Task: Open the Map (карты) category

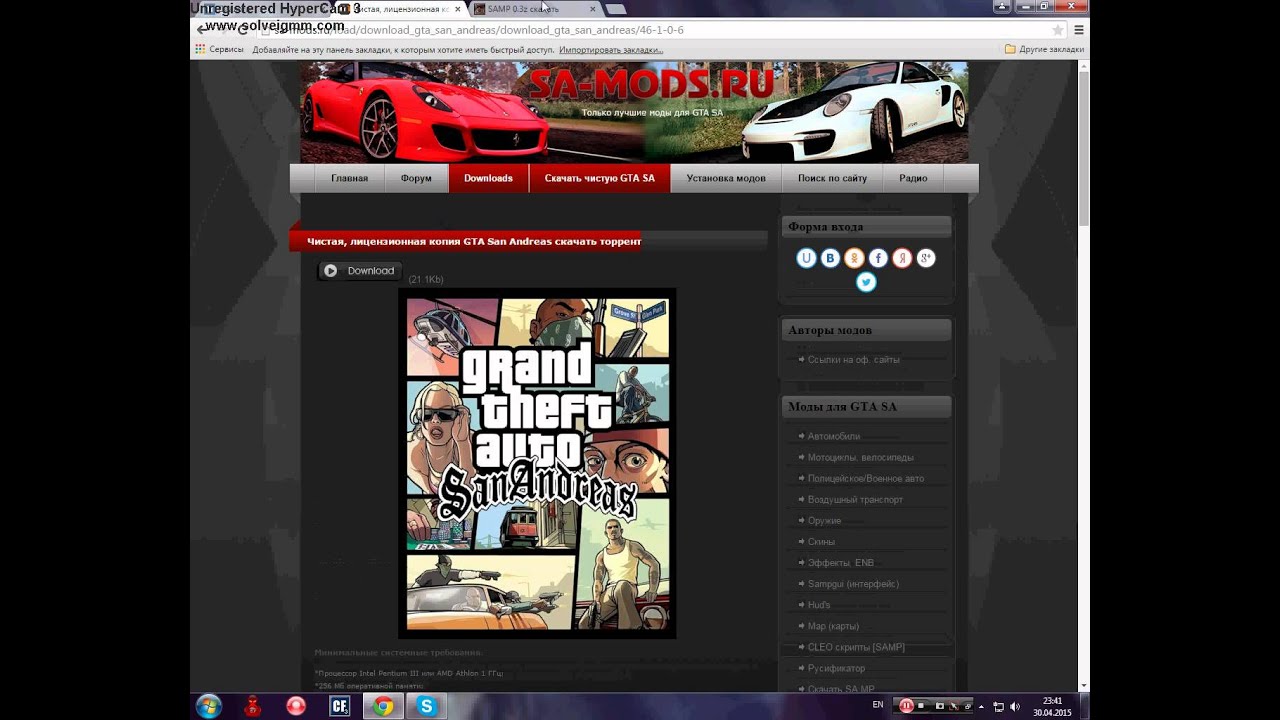Action: [x=833, y=626]
